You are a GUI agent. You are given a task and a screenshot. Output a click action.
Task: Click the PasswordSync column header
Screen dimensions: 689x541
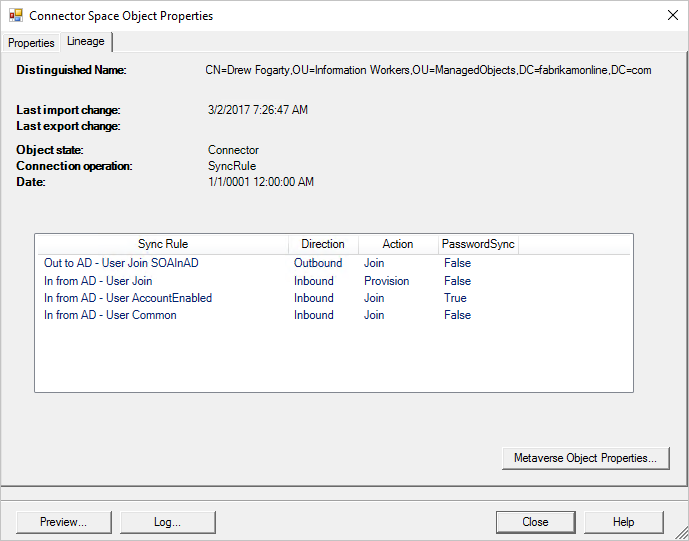pyautogui.click(x=478, y=244)
